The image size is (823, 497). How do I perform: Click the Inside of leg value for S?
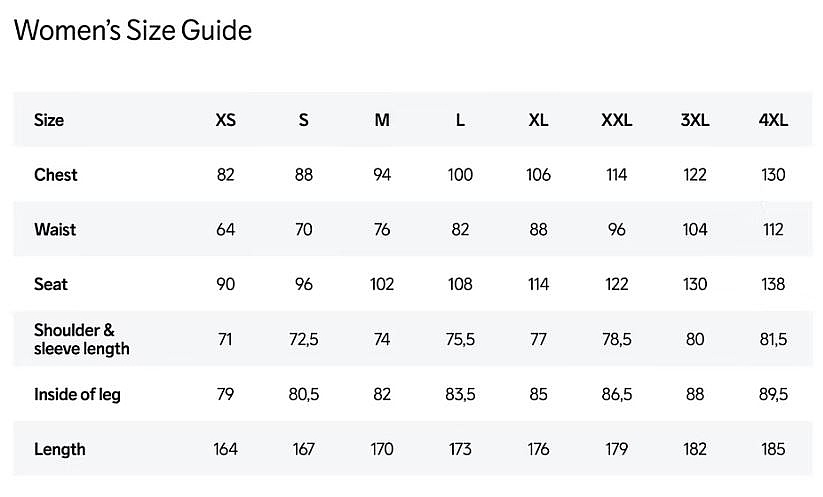tap(304, 394)
